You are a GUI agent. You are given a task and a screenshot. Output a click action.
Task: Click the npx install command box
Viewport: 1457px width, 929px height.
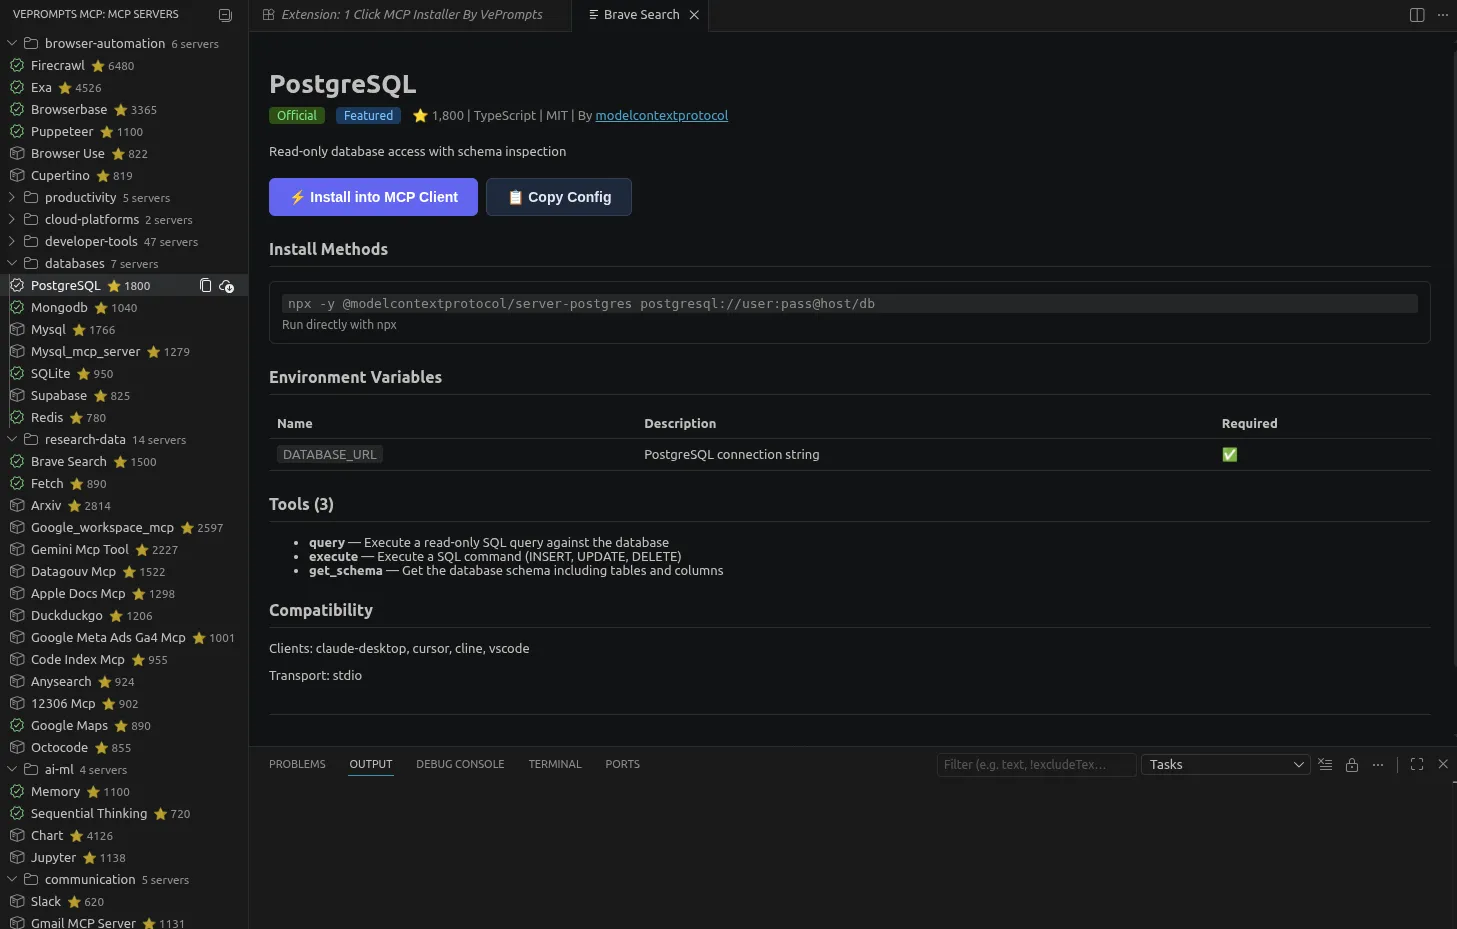pos(849,304)
